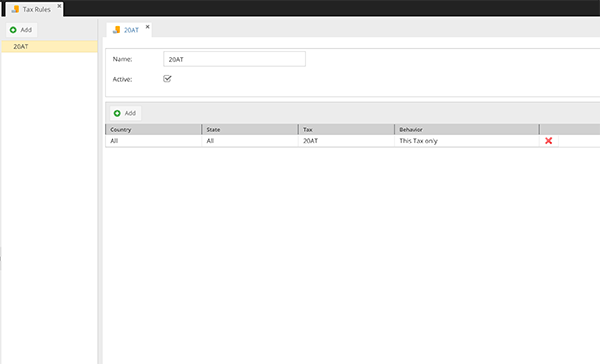This screenshot has height=364, width=600.
Task: Close the Tax Rules tab
Action: tap(59, 6)
